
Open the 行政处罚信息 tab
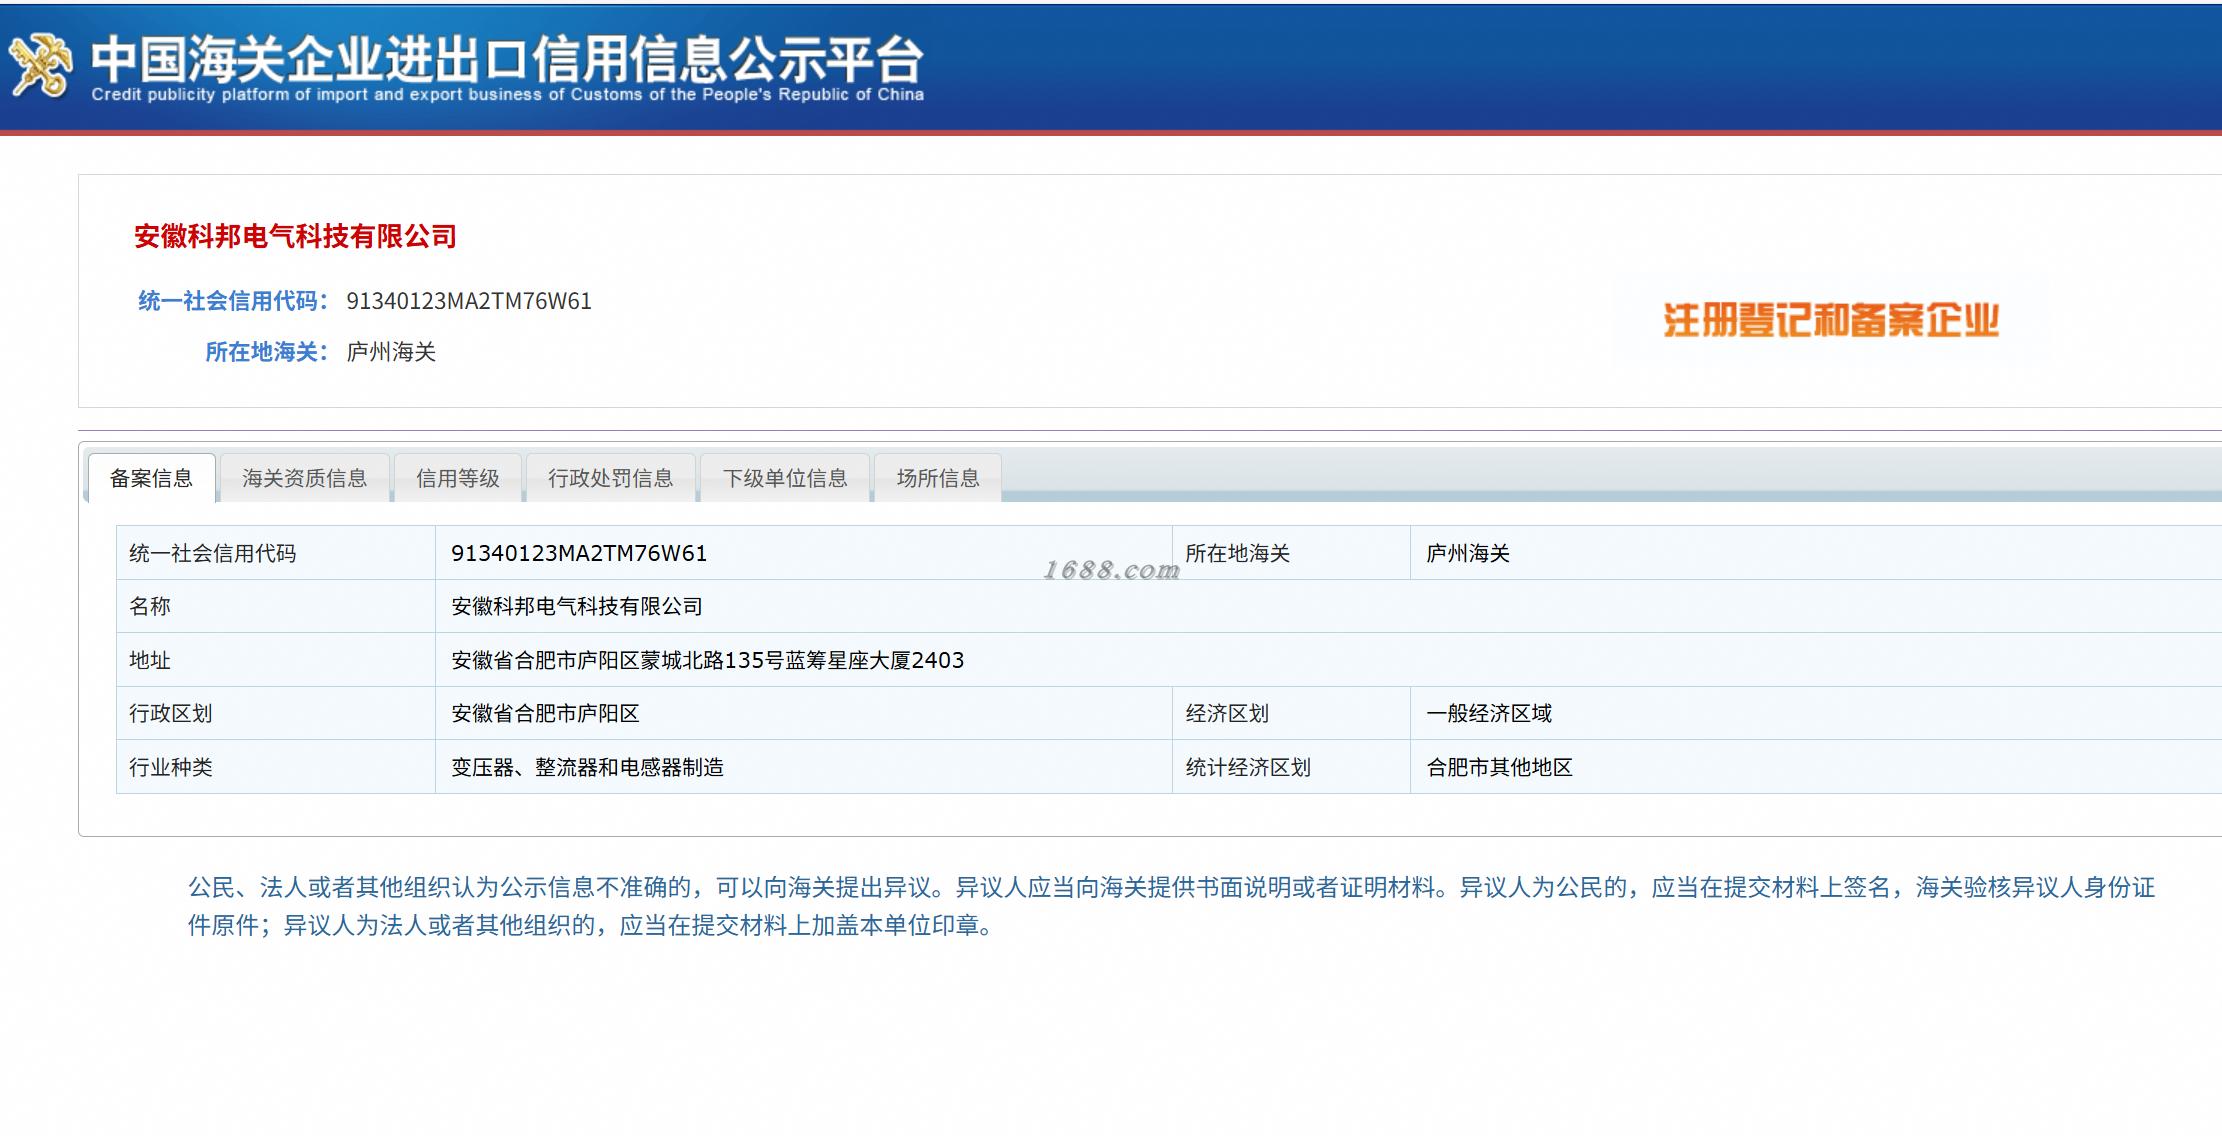click(x=610, y=478)
